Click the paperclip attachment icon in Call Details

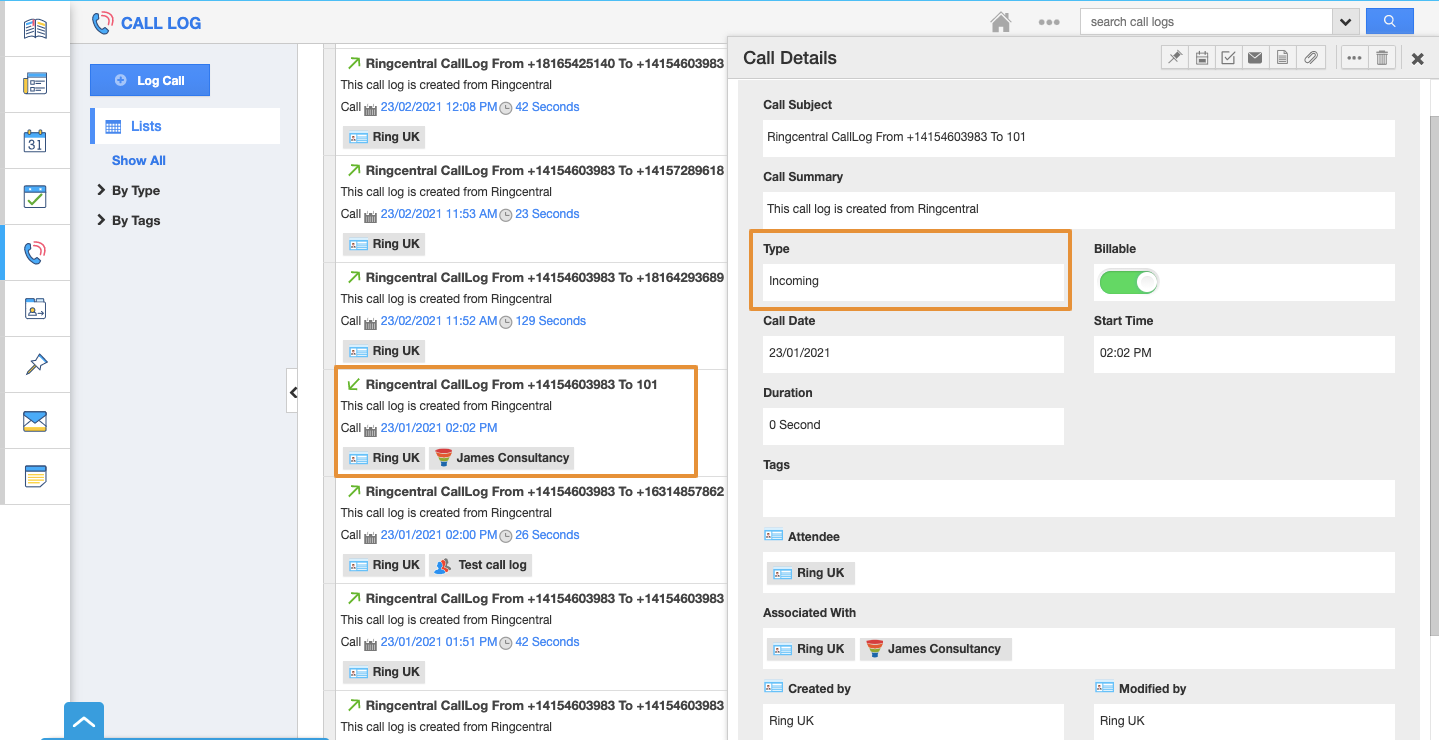click(x=1311, y=58)
